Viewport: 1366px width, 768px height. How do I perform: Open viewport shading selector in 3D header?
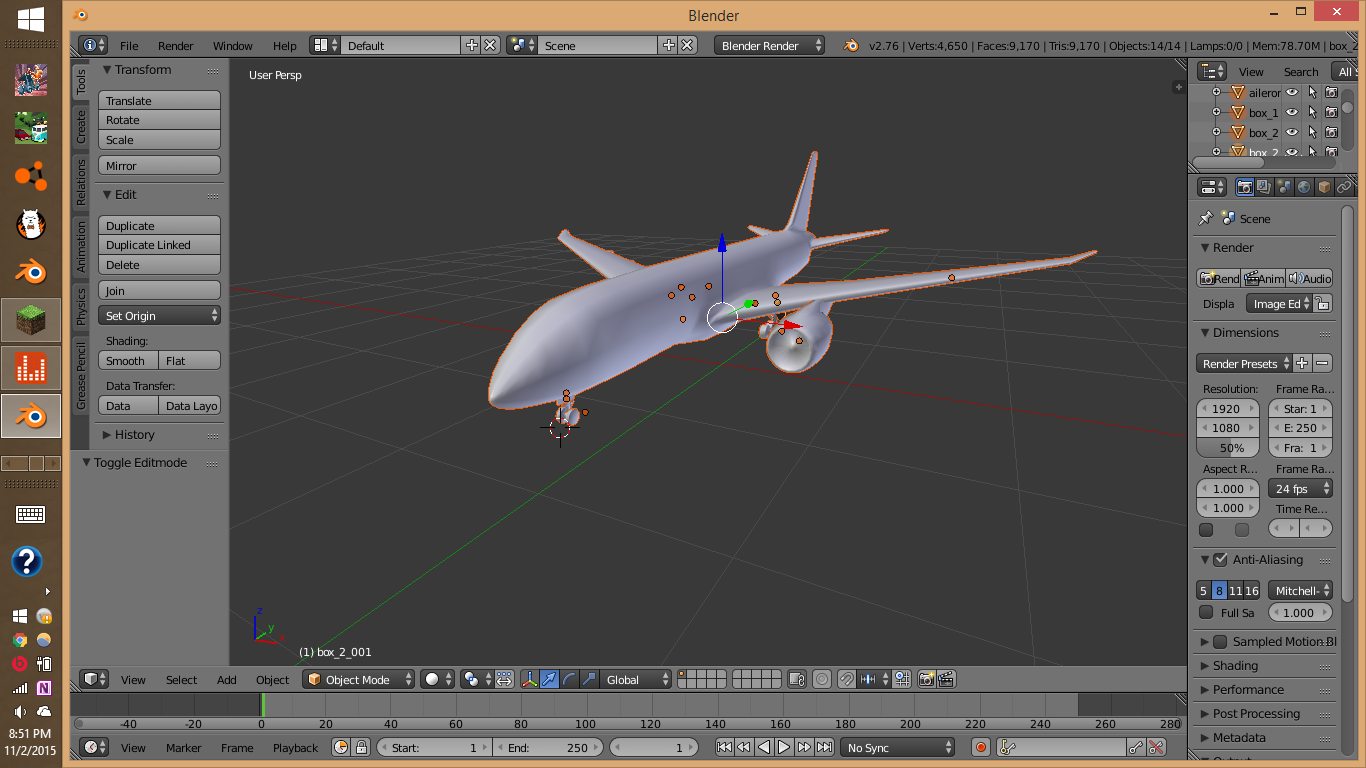(x=437, y=679)
